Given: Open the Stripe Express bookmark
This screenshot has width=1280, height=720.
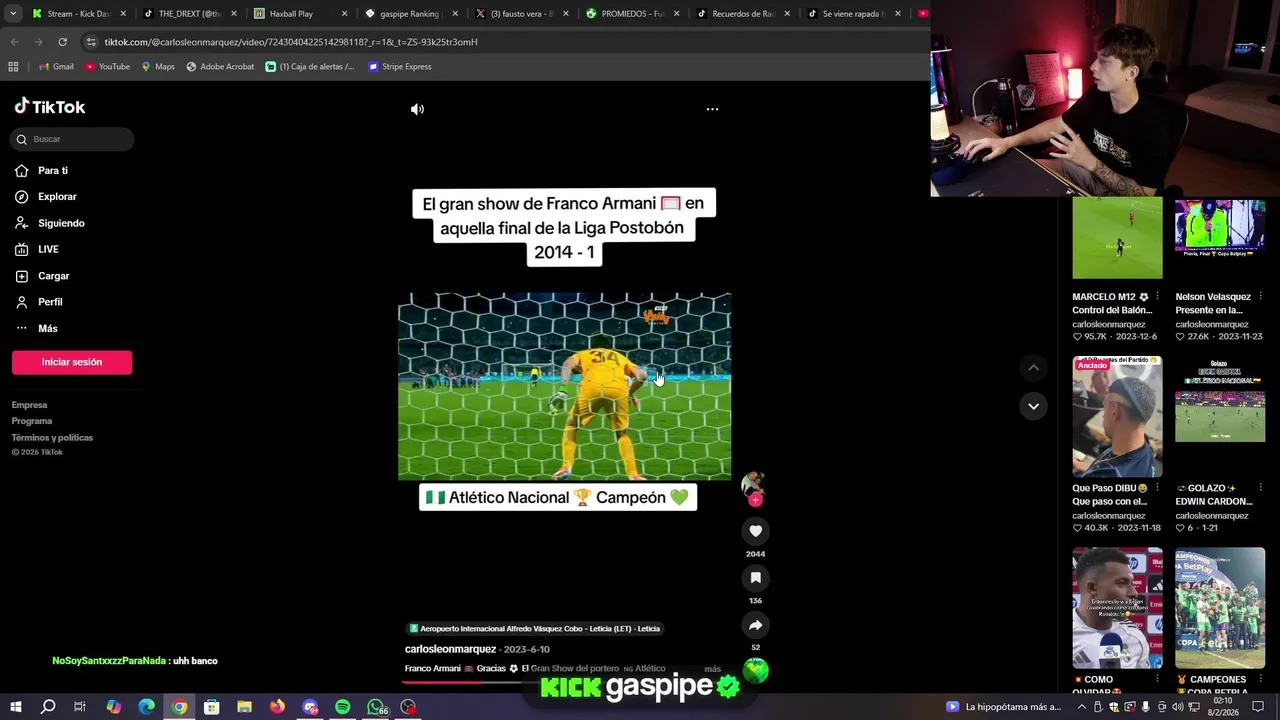Looking at the screenshot, I should click(400, 67).
